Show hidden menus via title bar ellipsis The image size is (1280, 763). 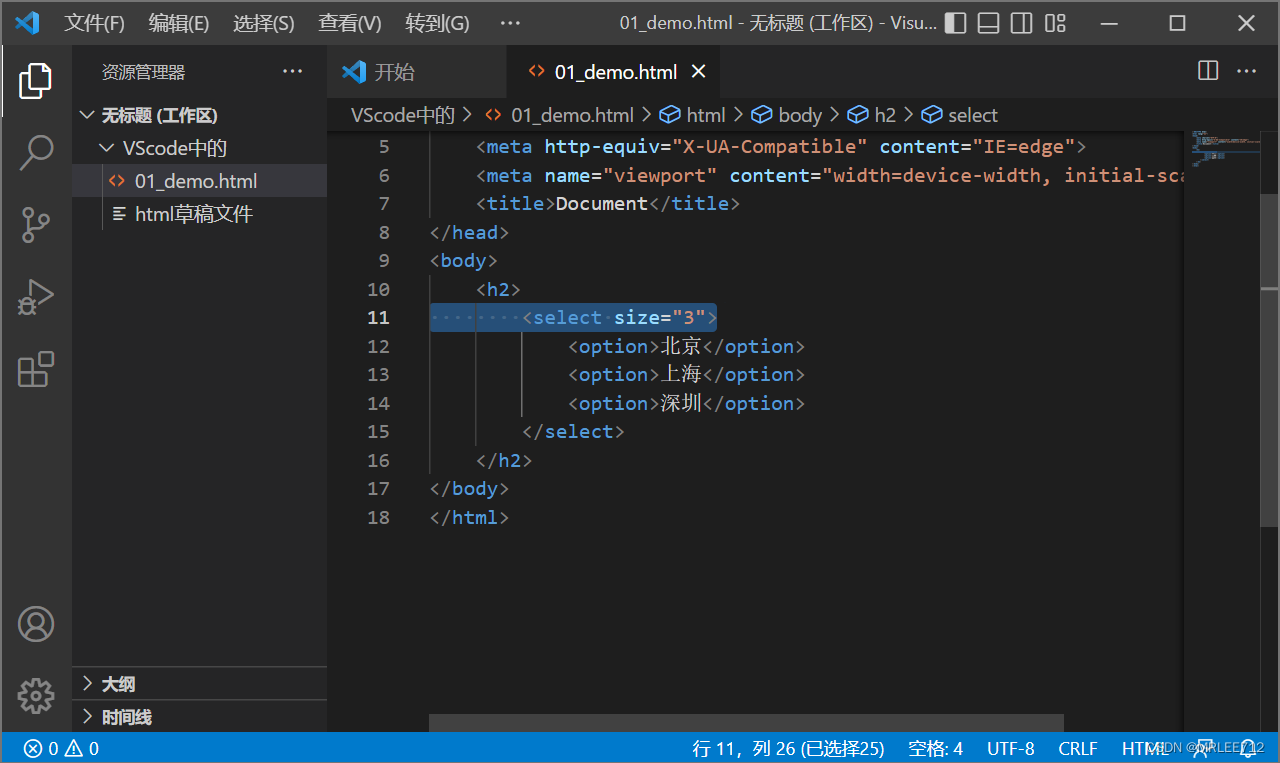click(x=510, y=23)
